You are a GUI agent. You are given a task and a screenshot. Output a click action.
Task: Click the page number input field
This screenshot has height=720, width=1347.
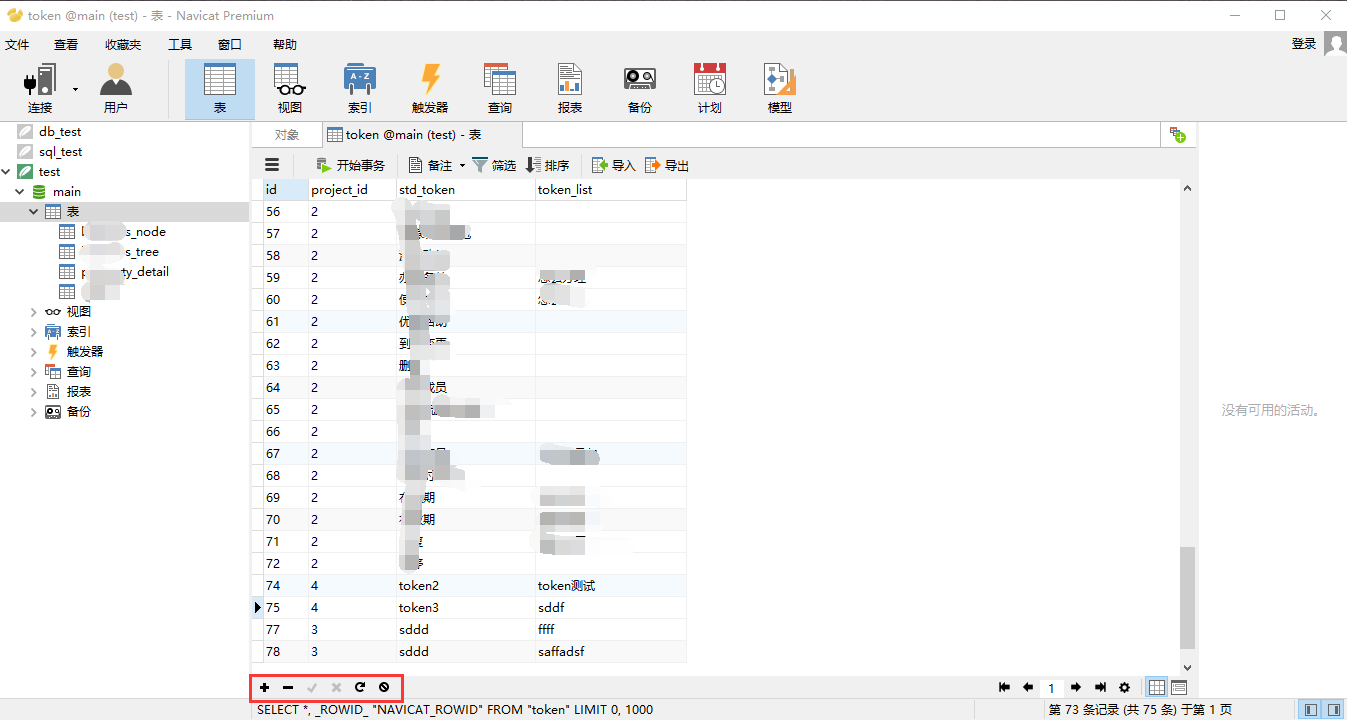coord(1051,687)
